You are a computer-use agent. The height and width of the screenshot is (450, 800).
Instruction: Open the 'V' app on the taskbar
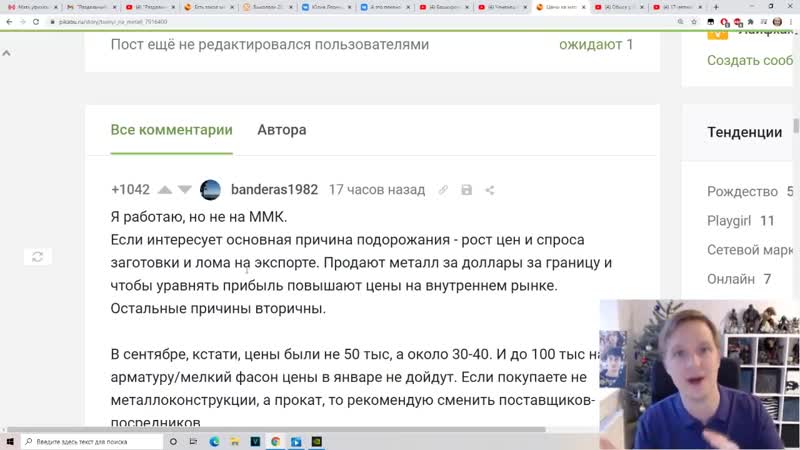255,441
